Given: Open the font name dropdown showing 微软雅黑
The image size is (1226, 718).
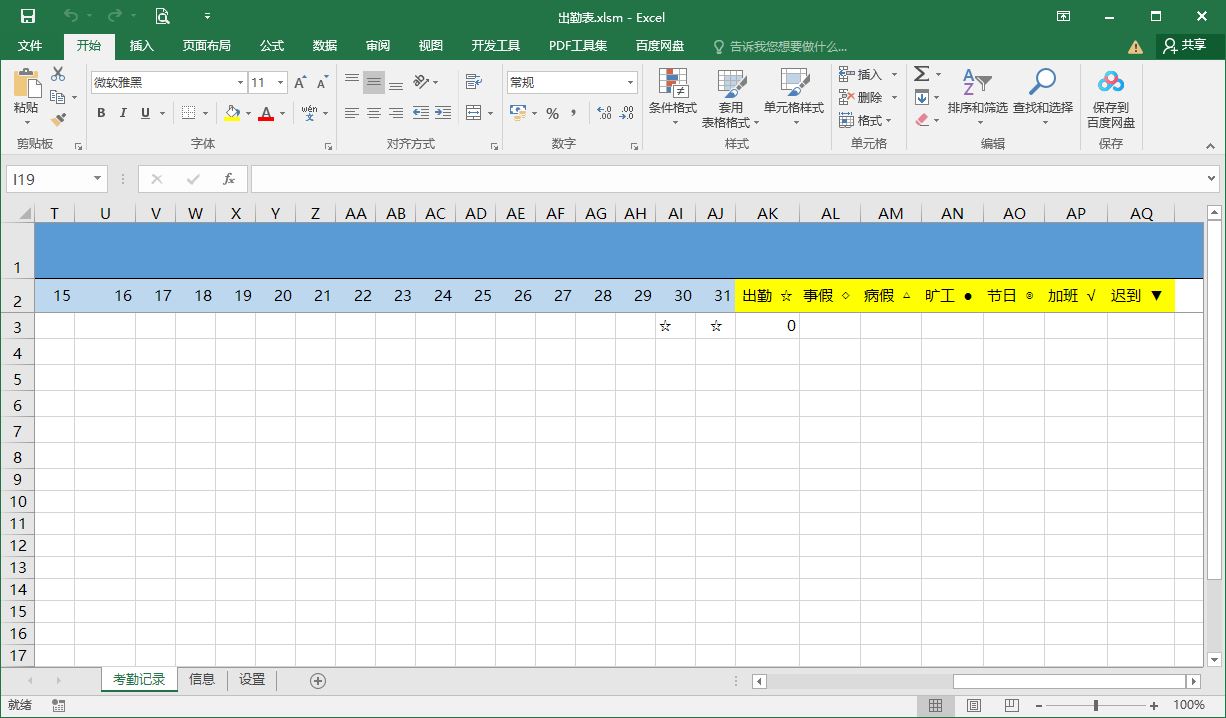Looking at the screenshot, I should (239, 81).
